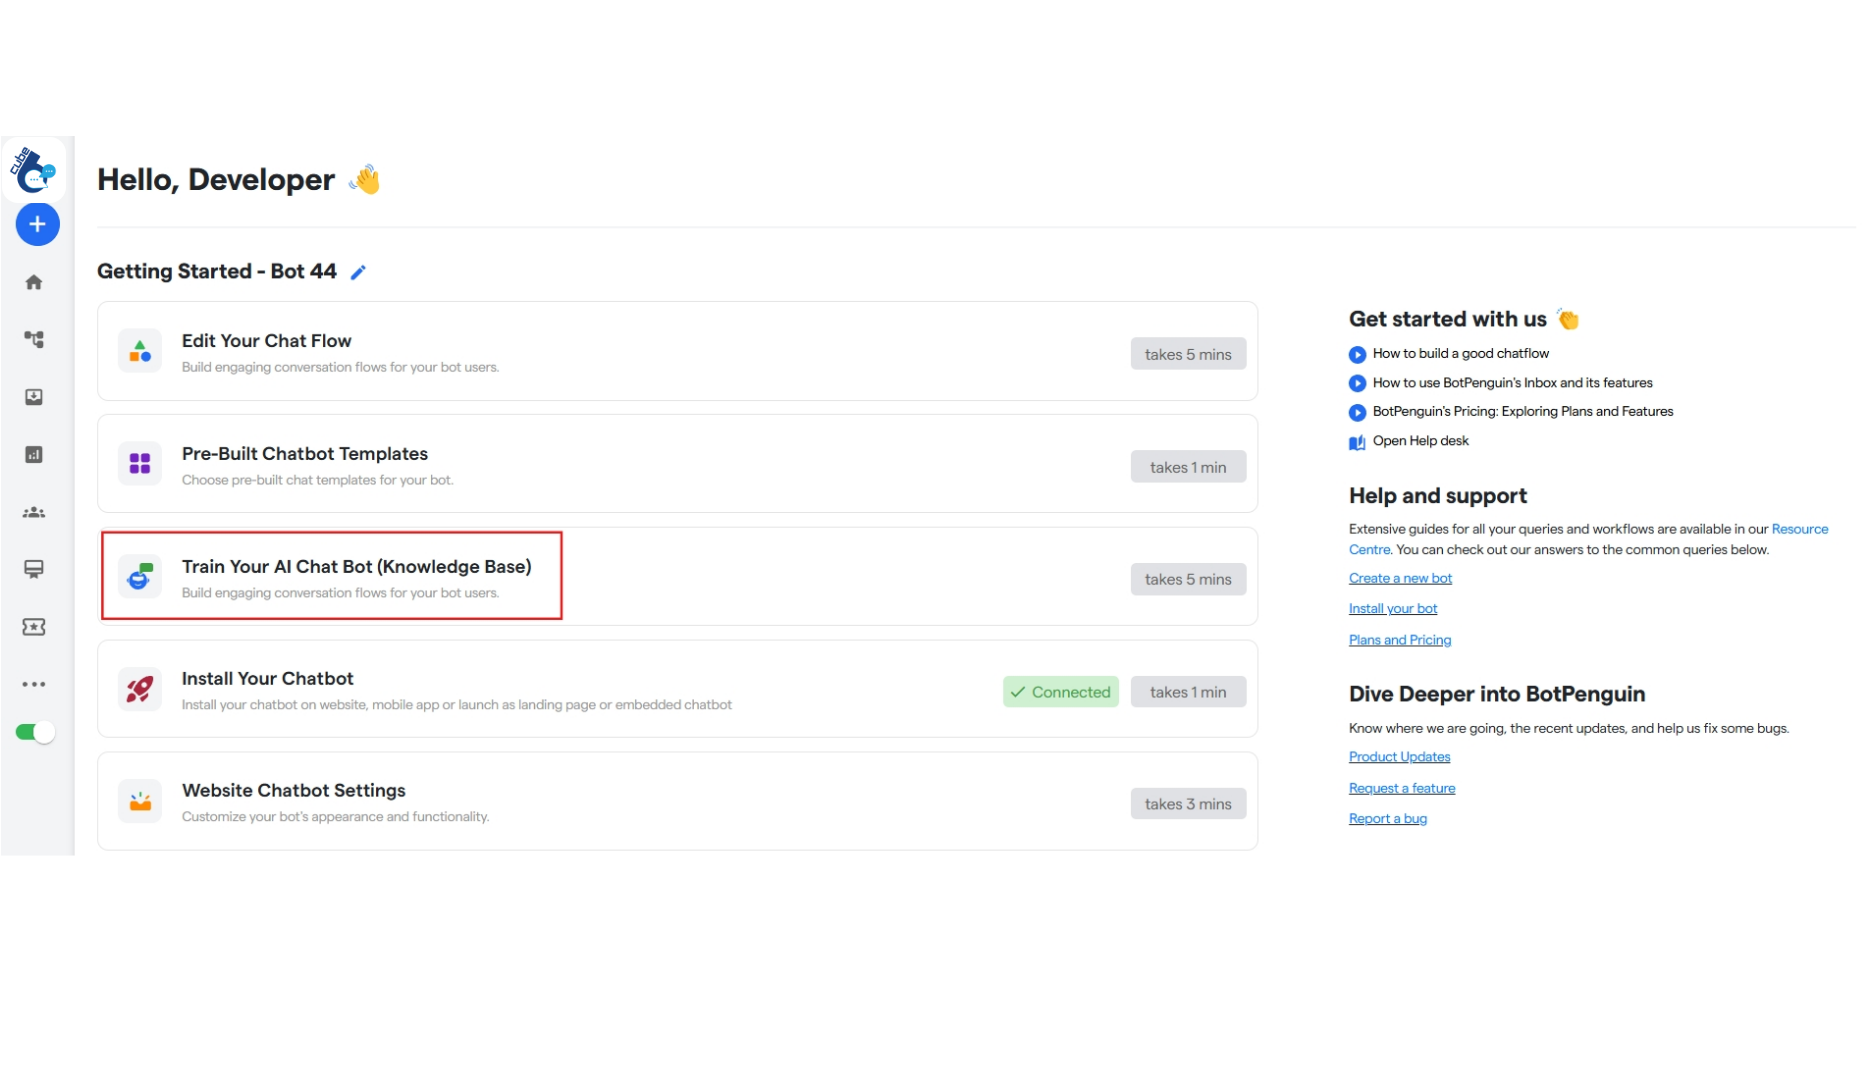Open the inbox icon in sidebar

pos(34,397)
